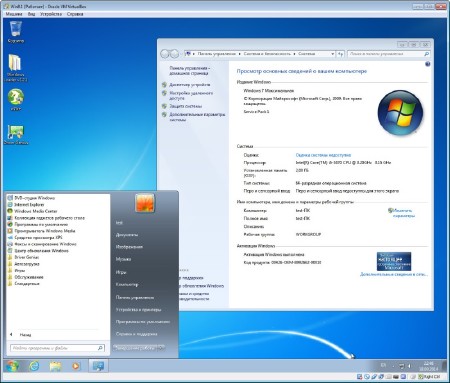Open the Устройства menu in VirtualBox
The height and width of the screenshot is (383, 450).
(51, 14)
